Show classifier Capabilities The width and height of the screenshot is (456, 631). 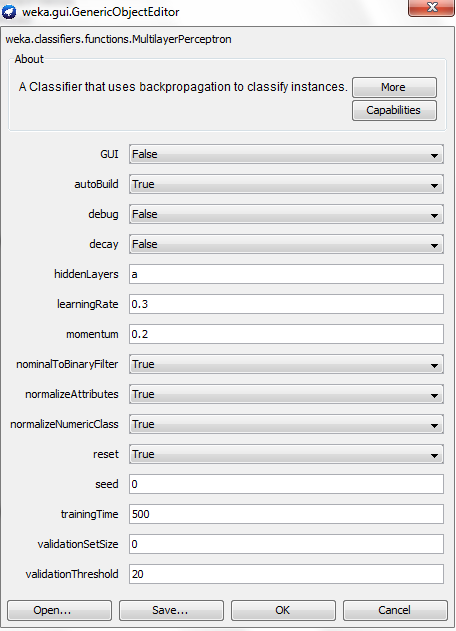pos(394,110)
